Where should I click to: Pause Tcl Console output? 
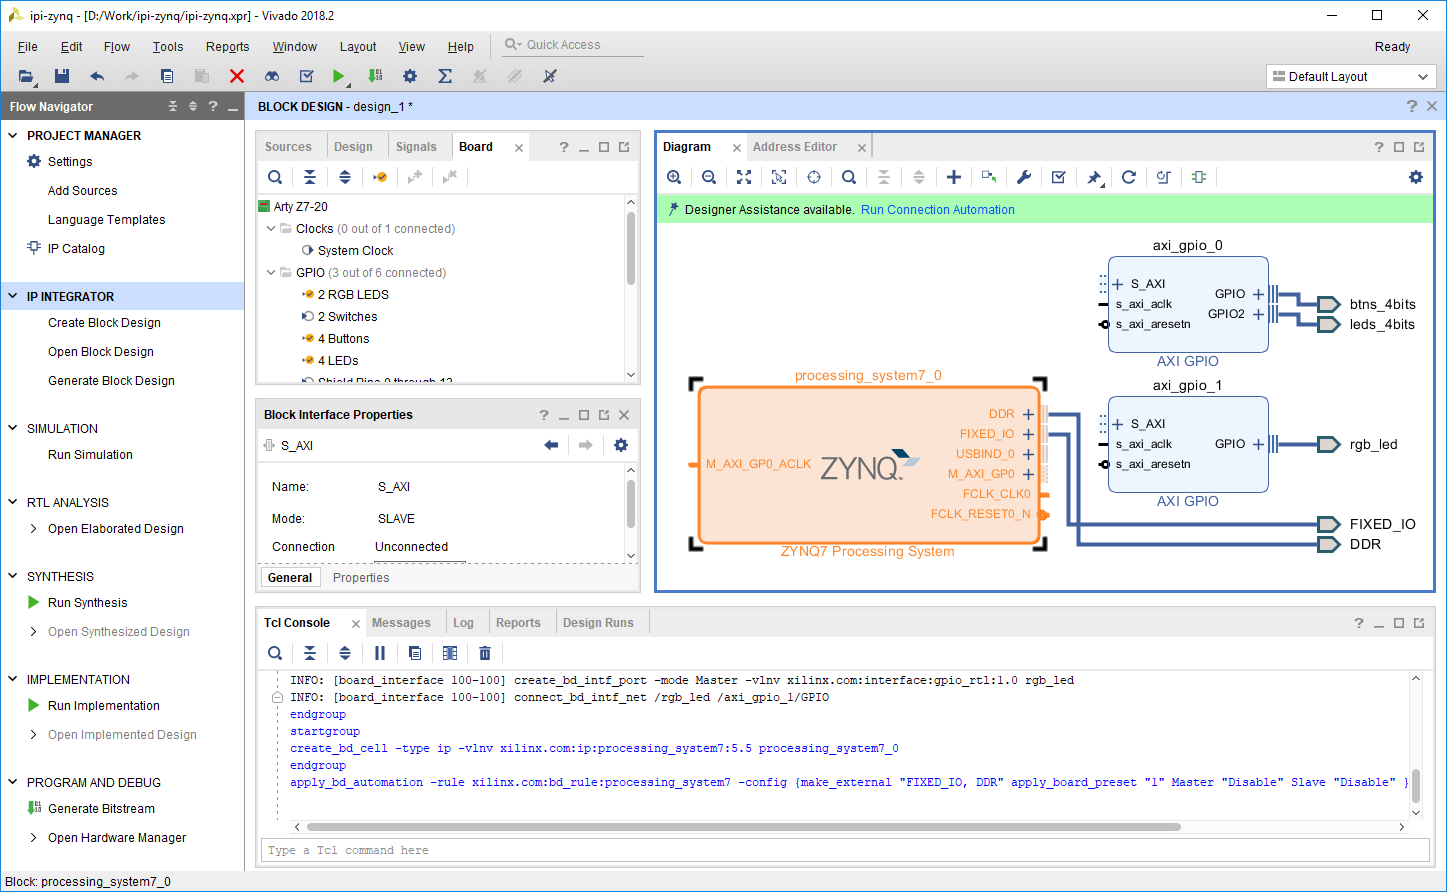pos(380,653)
